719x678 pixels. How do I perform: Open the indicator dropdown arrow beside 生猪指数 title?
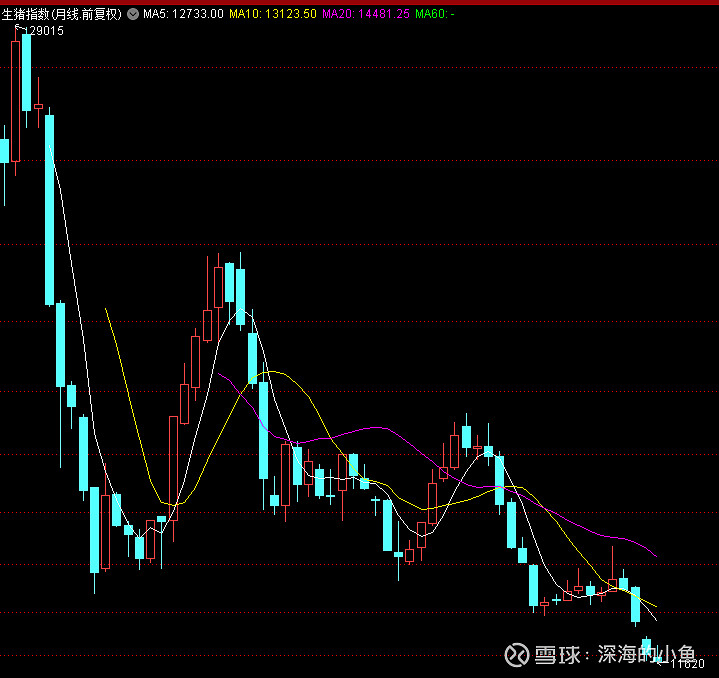click(x=133, y=14)
